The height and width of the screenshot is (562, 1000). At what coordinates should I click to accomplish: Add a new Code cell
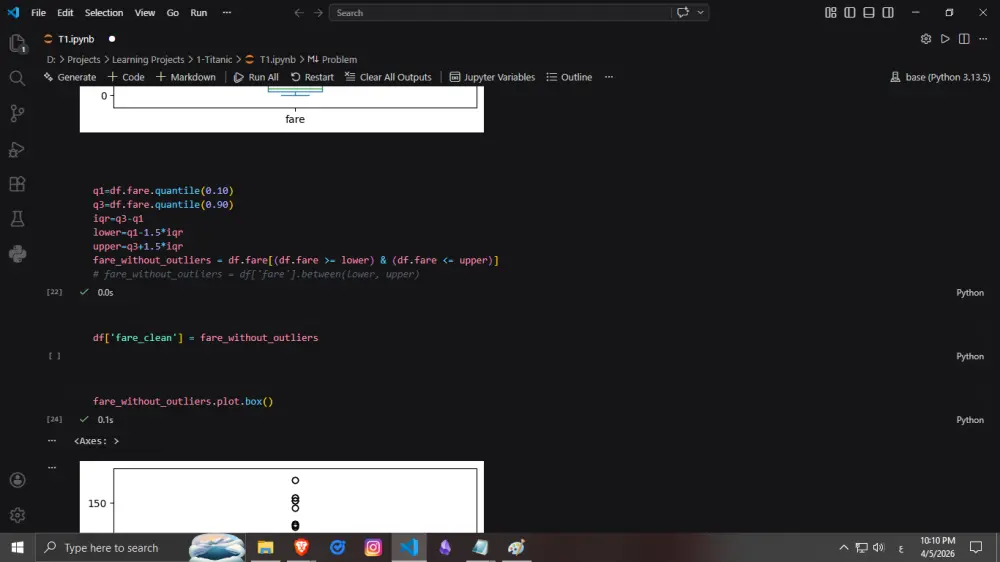126,77
